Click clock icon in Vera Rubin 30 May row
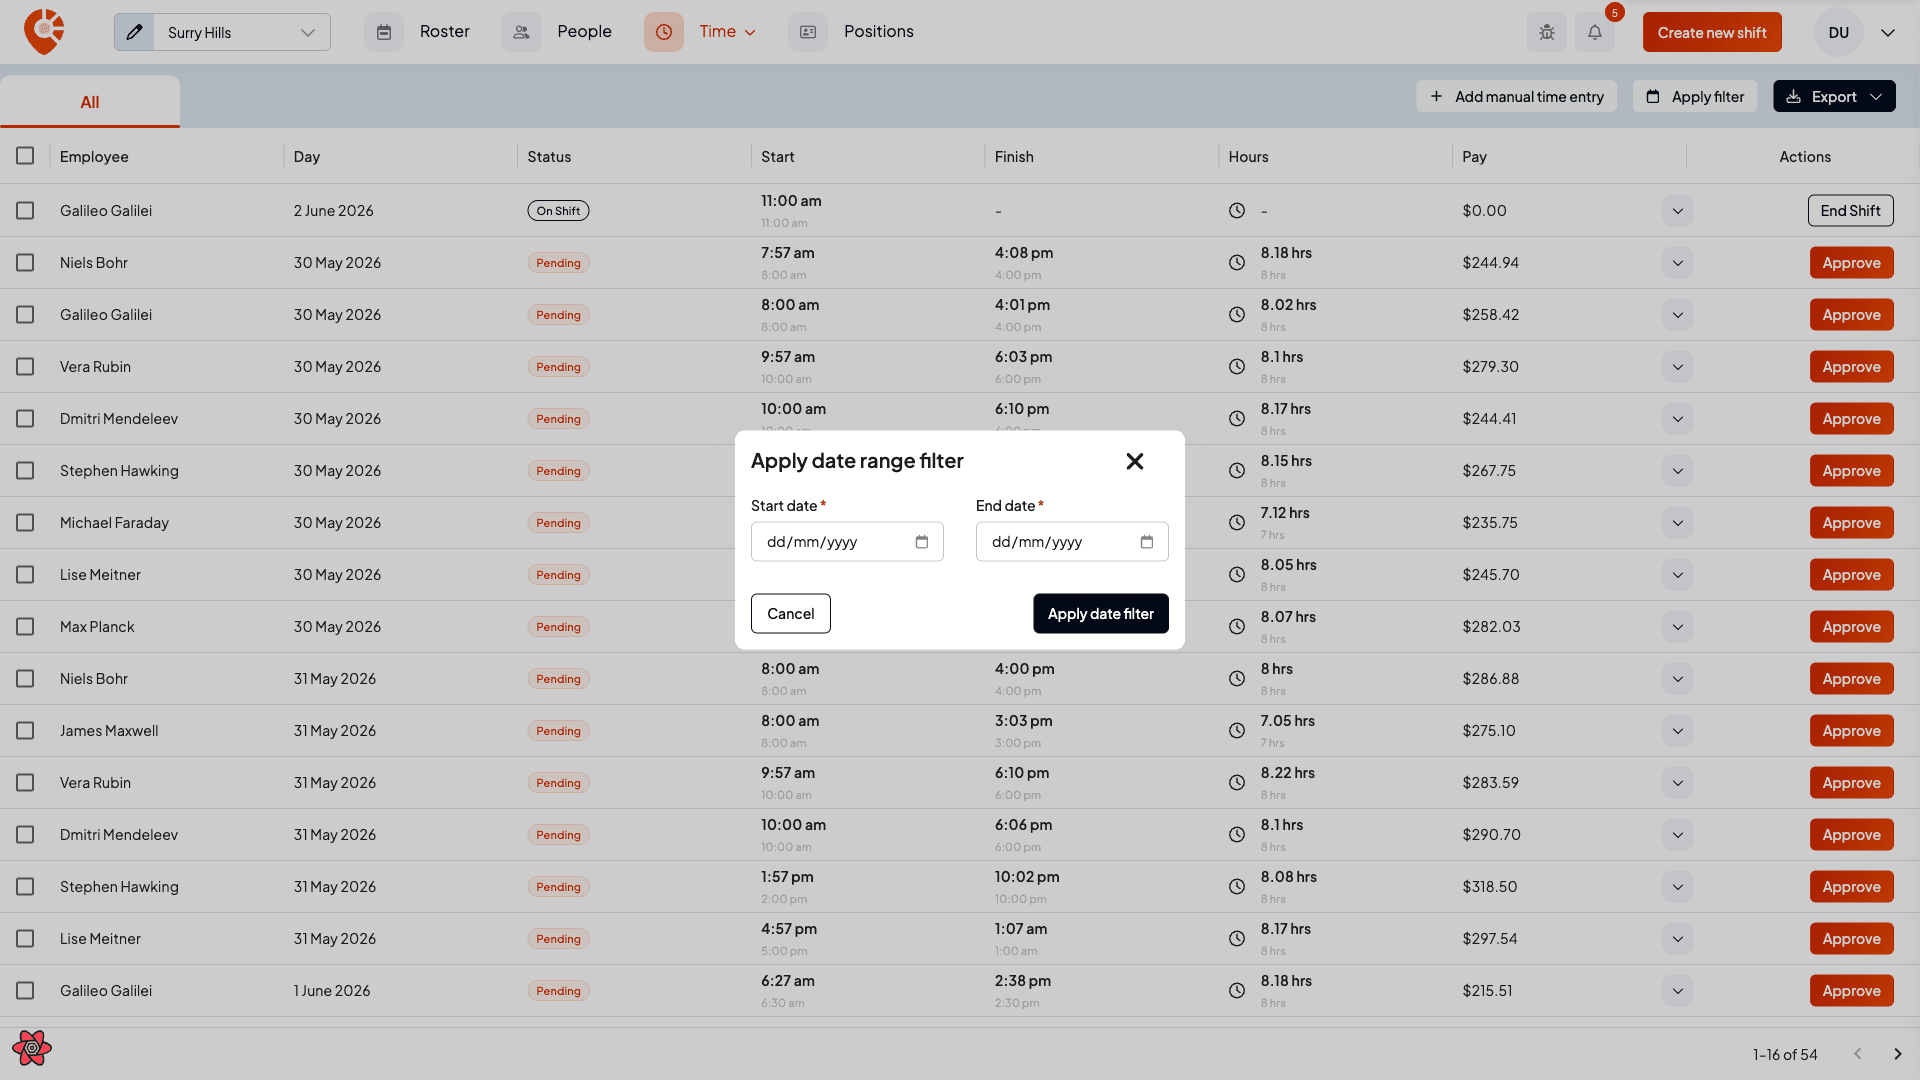Screen dimensions: 1920x1080 point(1237,367)
